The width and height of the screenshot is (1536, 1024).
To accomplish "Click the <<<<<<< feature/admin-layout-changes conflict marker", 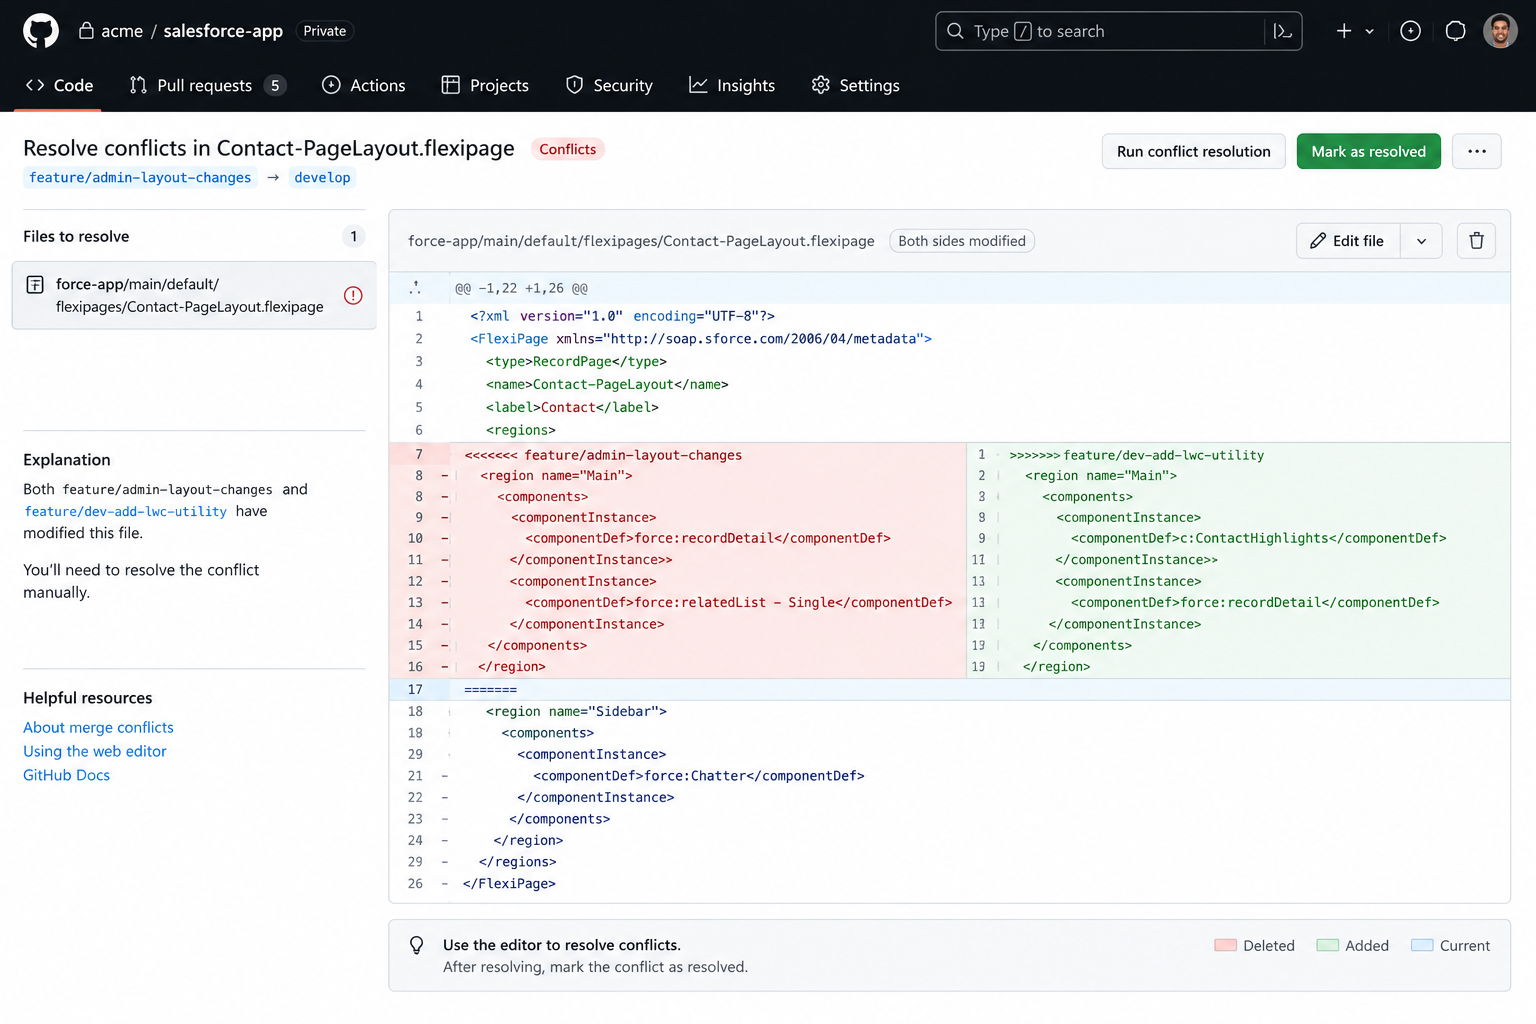I will click(x=603, y=455).
